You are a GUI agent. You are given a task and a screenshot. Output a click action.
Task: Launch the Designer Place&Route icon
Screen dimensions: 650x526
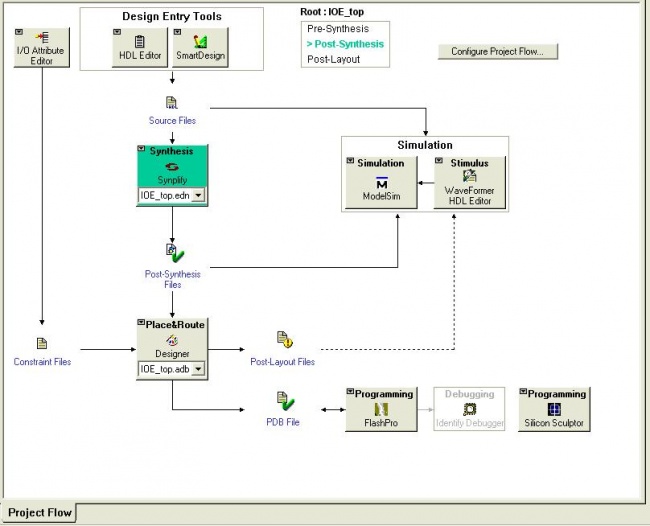point(172,341)
